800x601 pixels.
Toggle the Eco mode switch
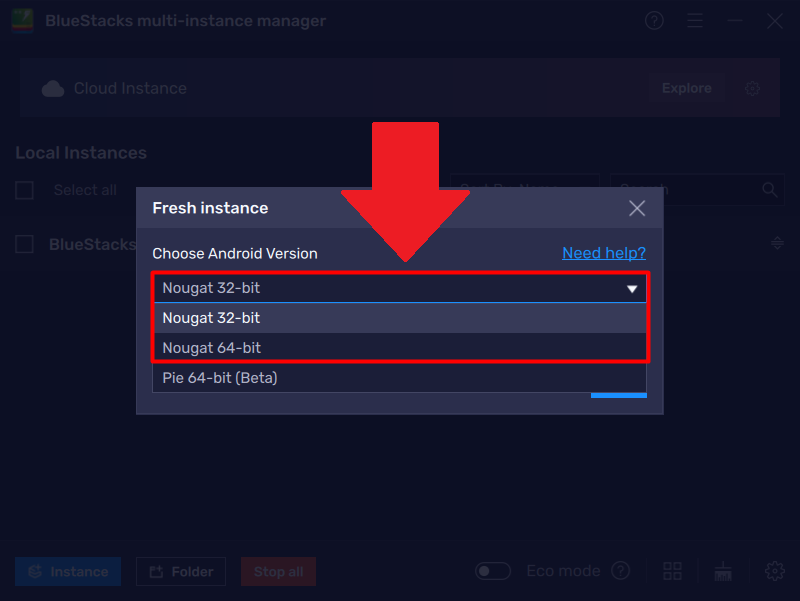coord(492,571)
